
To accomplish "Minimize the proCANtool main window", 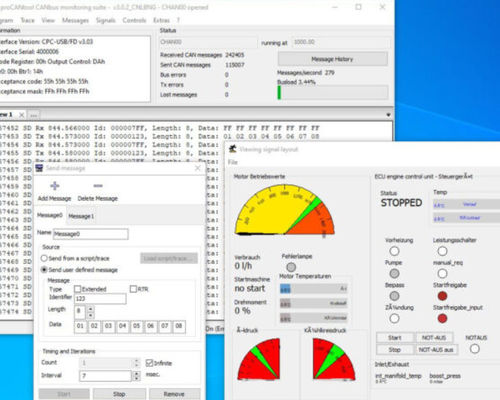I will (x=335, y=7).
